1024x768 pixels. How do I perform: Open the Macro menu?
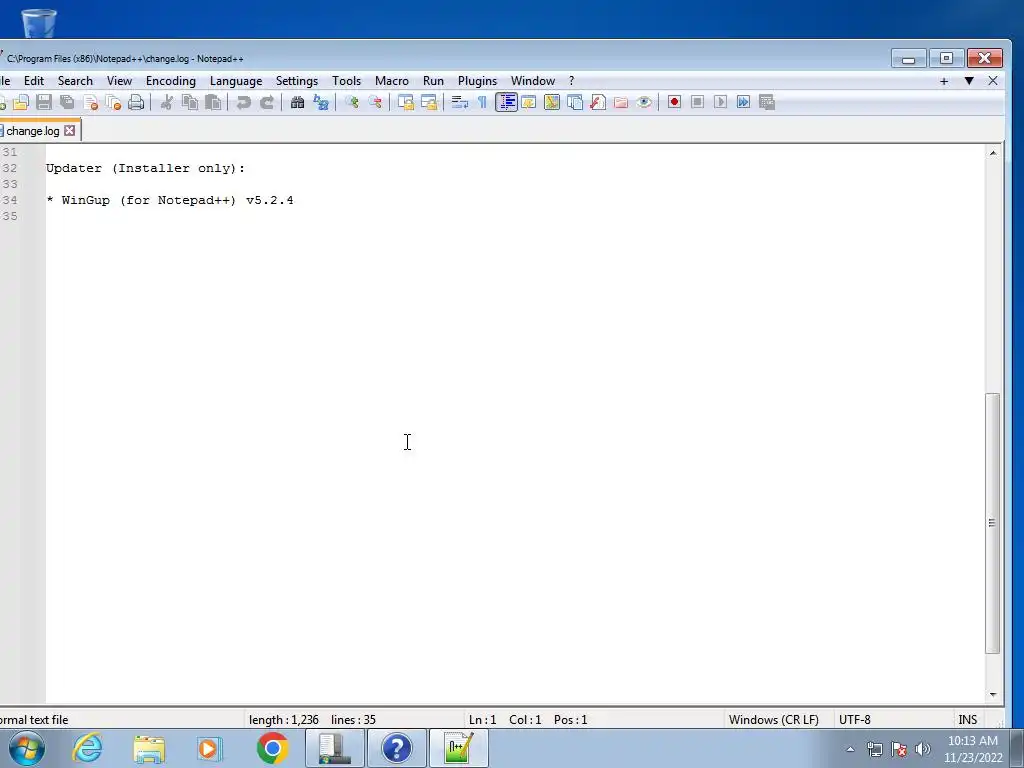(392, 81)
